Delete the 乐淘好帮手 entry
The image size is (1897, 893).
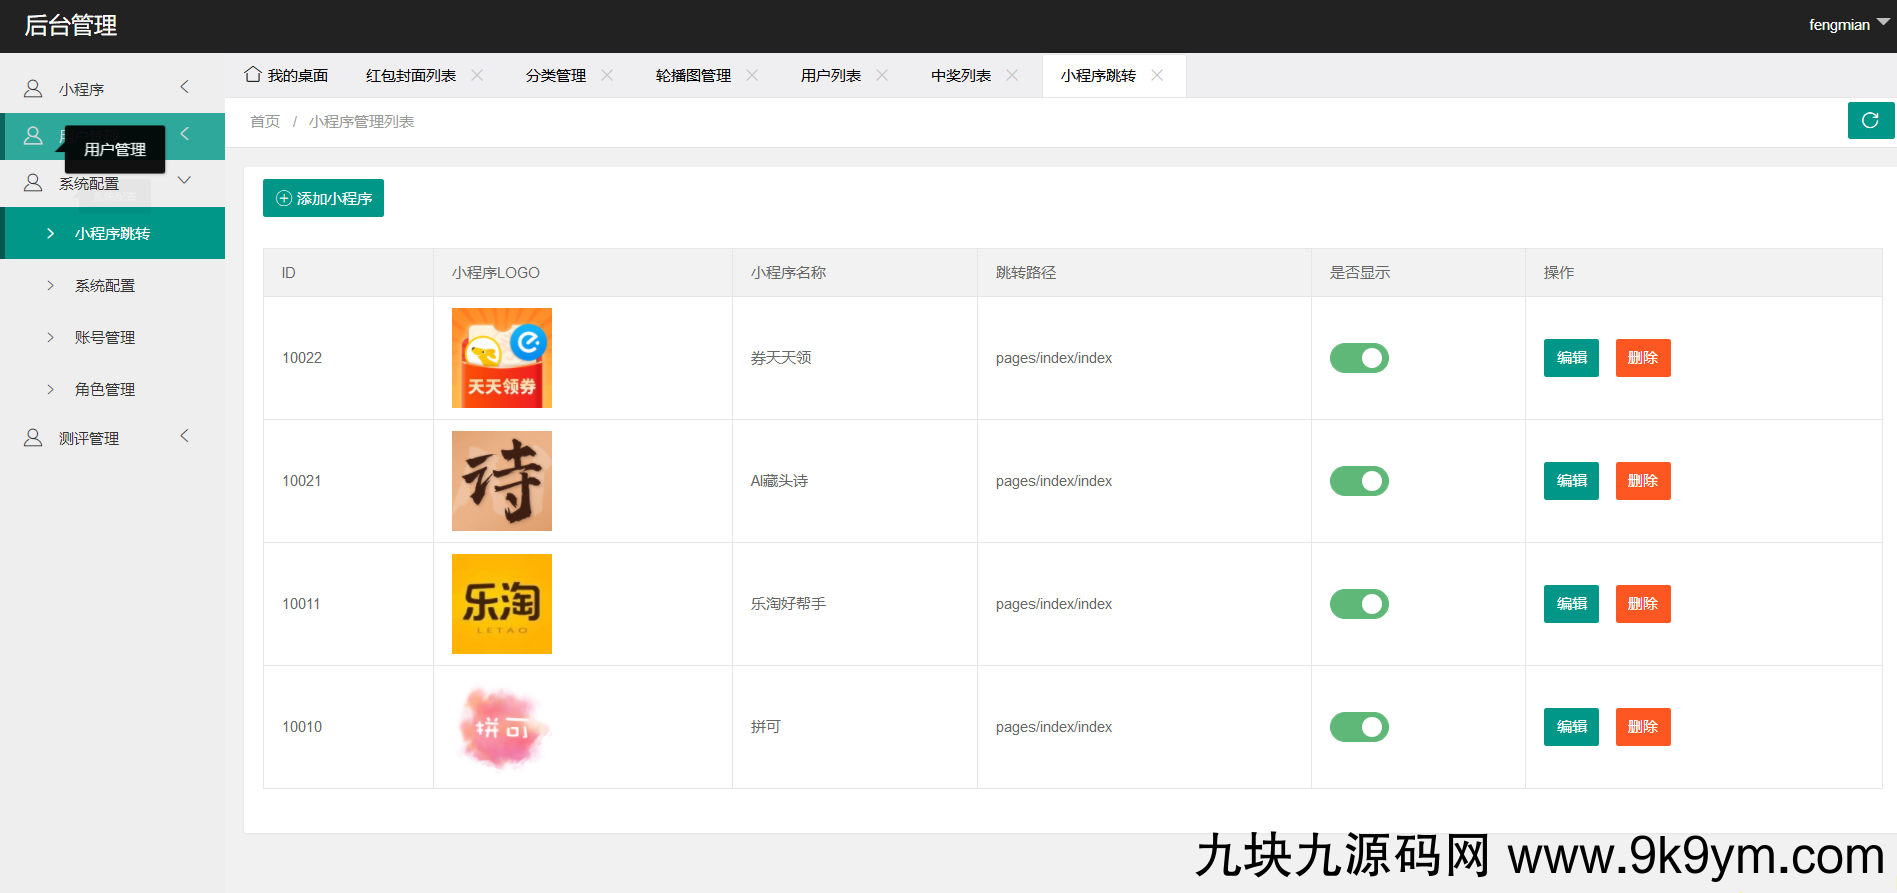point(1642,604)
